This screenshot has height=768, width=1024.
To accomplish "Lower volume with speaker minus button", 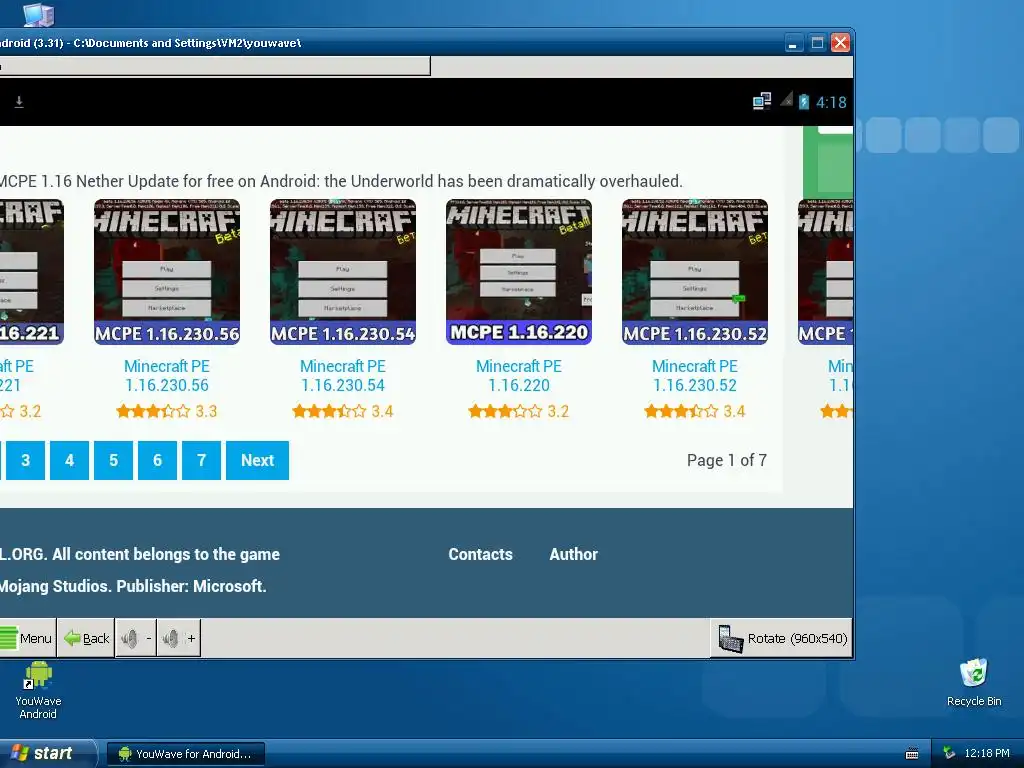I will [136, 638].
